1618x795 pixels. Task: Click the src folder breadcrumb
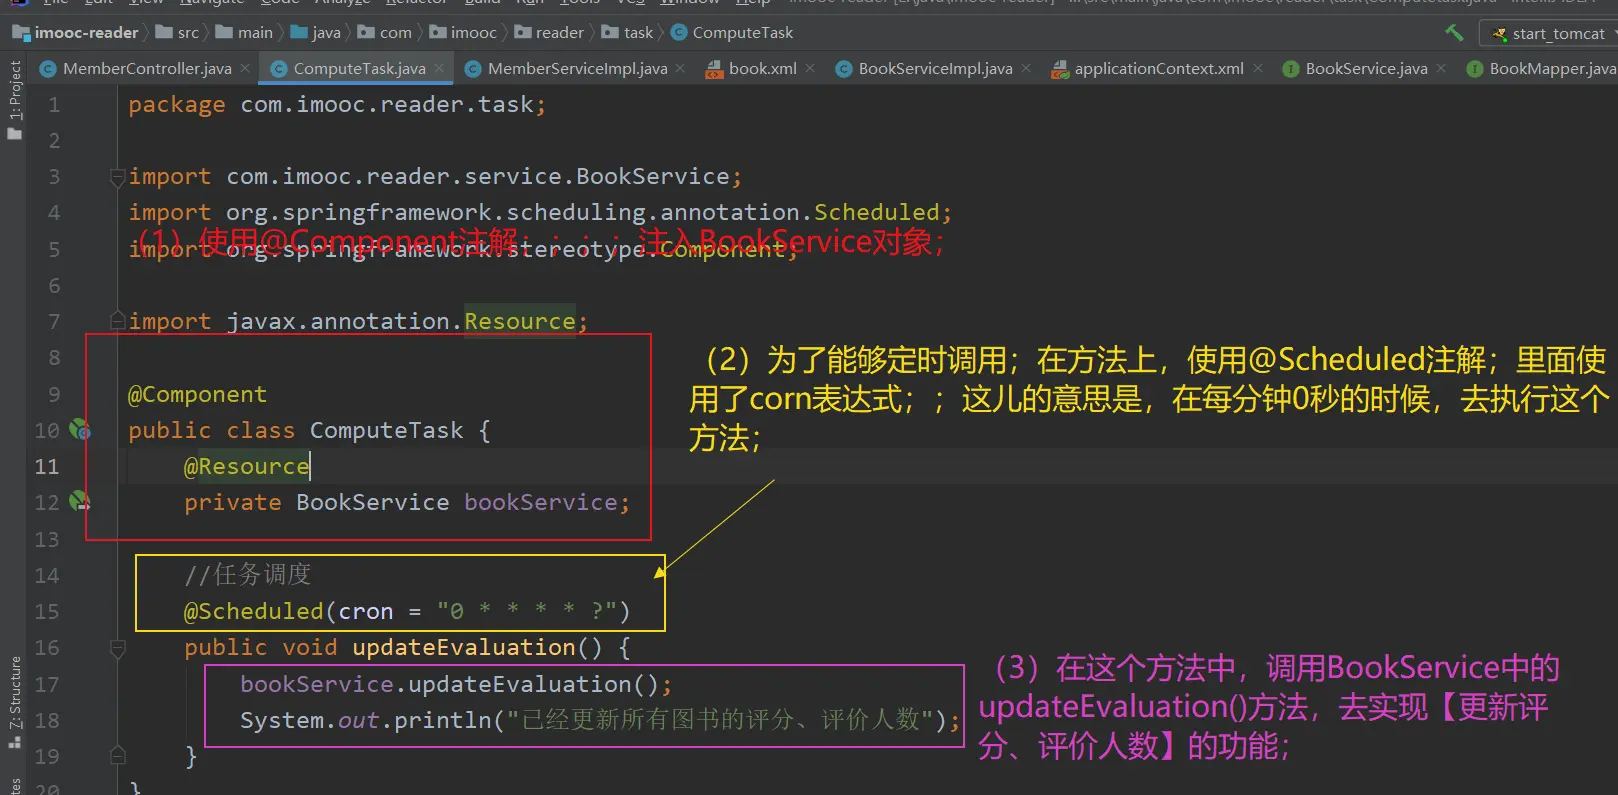(x=178, y=33)
